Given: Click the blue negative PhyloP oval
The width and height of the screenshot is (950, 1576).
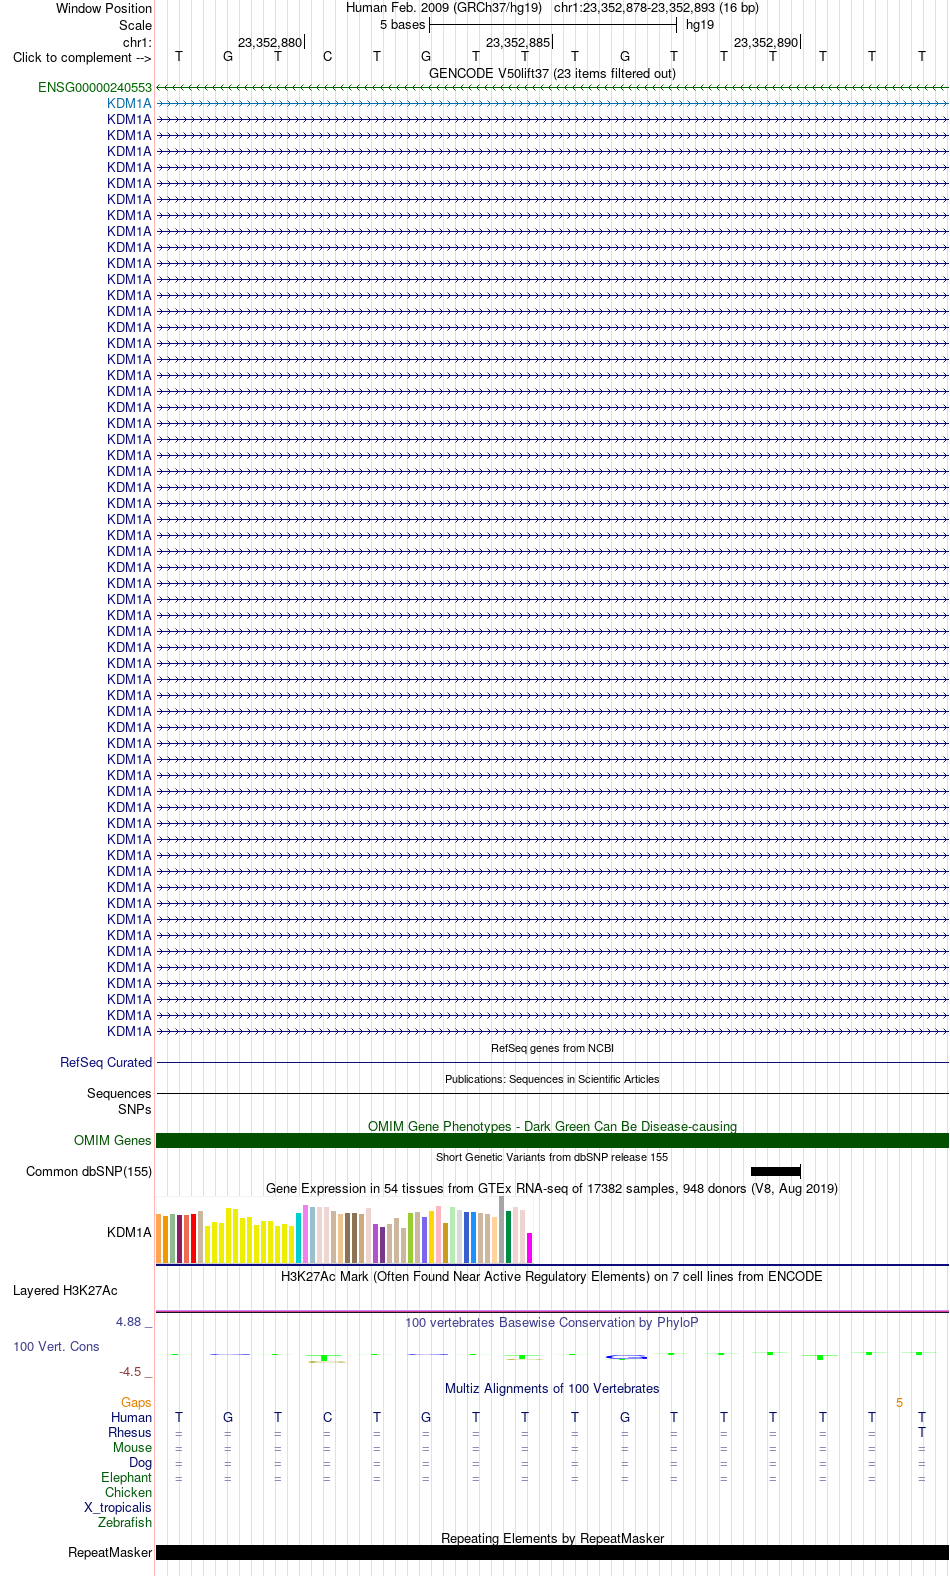Looking at the screenshot, I should coord(626,1357).
